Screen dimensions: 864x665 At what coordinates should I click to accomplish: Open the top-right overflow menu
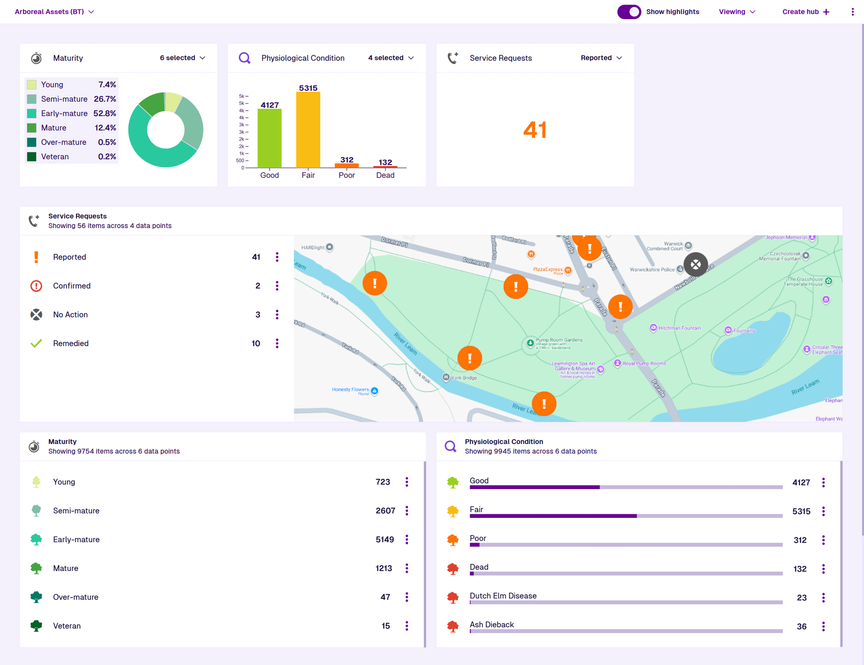pos(852,11)
